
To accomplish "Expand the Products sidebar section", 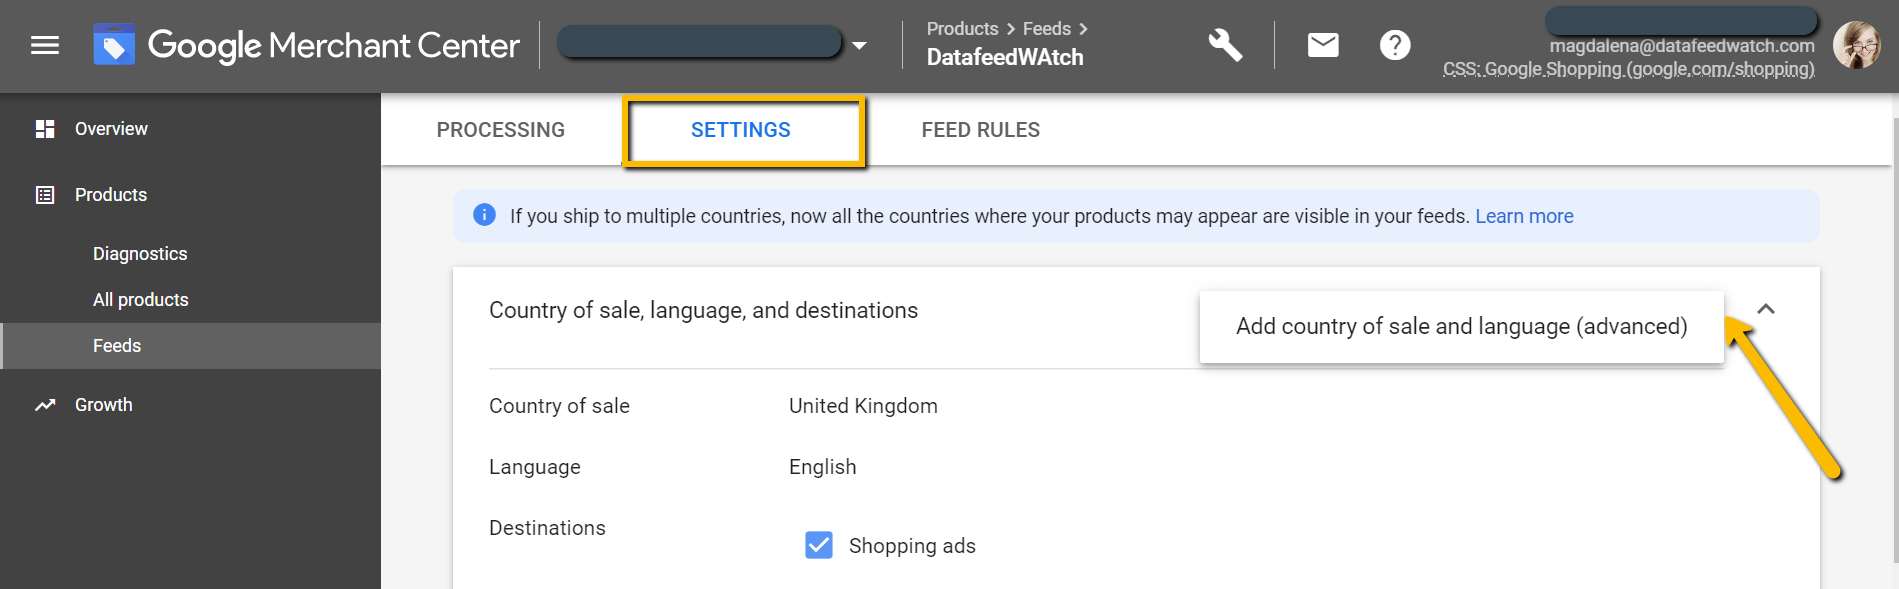I will [x=111, y=195].
